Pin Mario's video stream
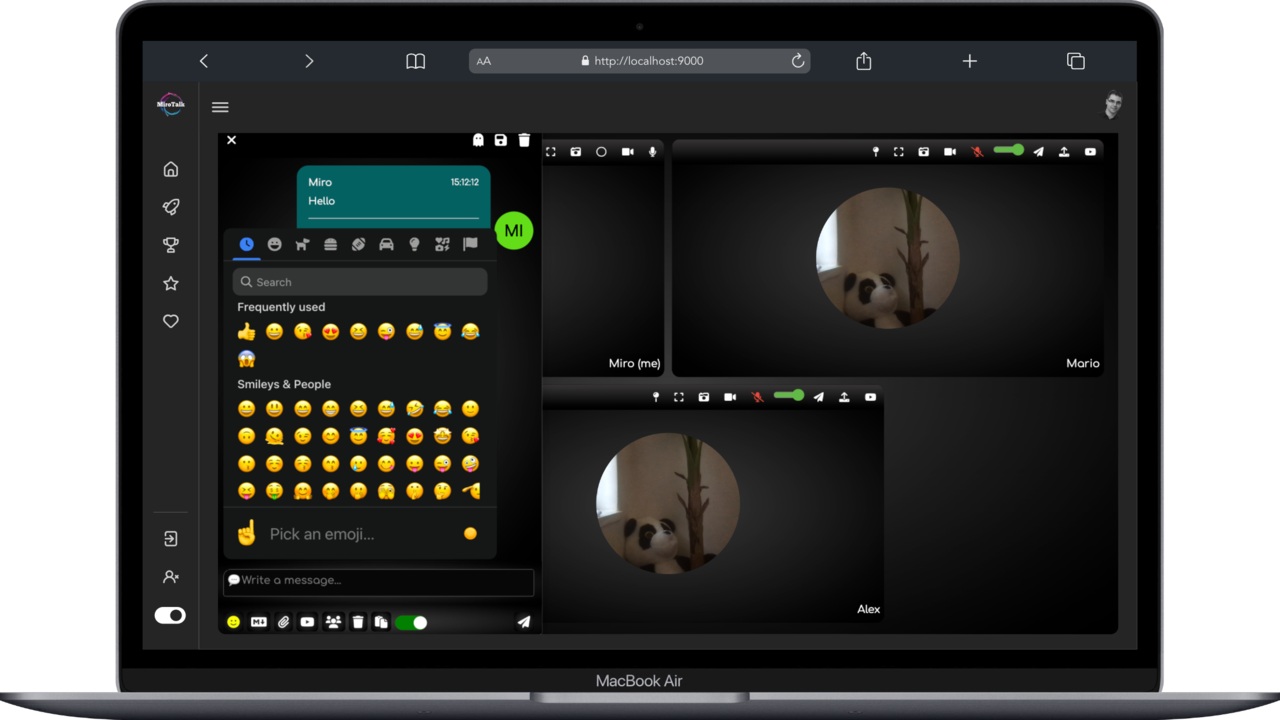Screen dimensions: 1280x720 pos(876,151)
